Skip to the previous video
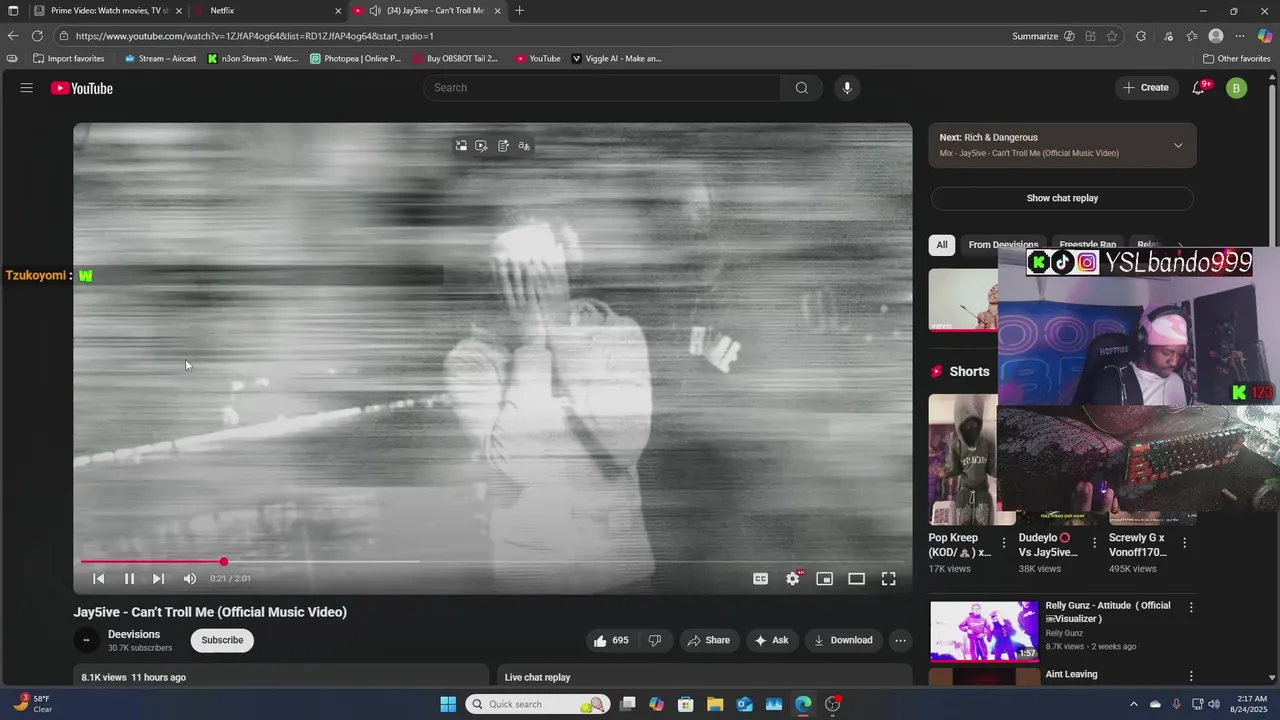Image resolution: width=1280 pixels, height=720 pixels. (99, 579)
